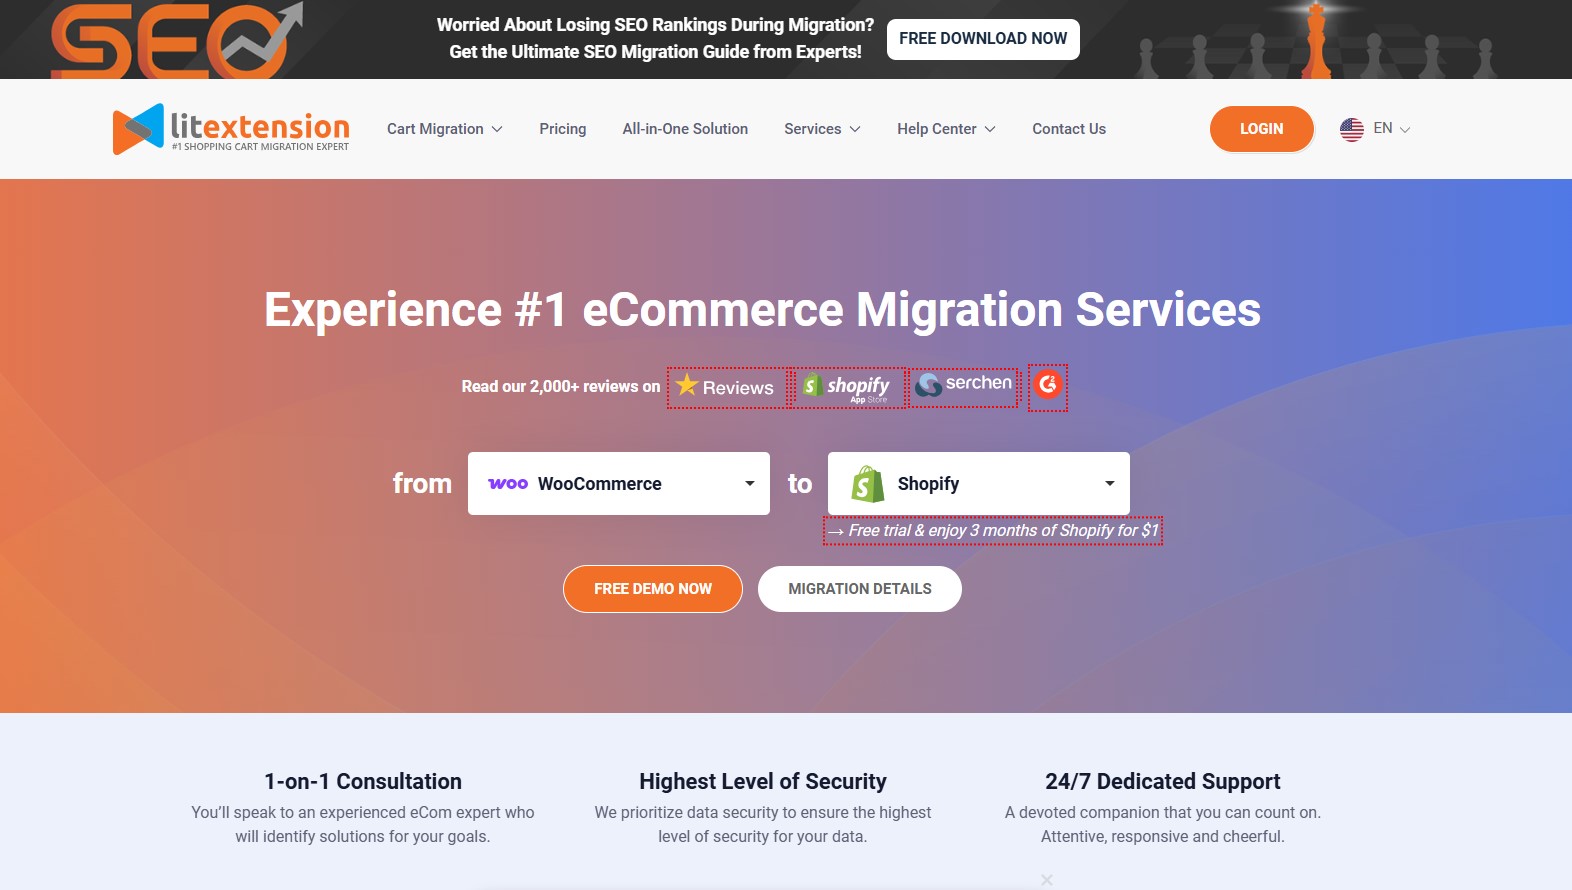This screenshot has width=1572, height=890.
Task: Open the Shopify App Store reviews badge
Action: (x=846, y=387)
